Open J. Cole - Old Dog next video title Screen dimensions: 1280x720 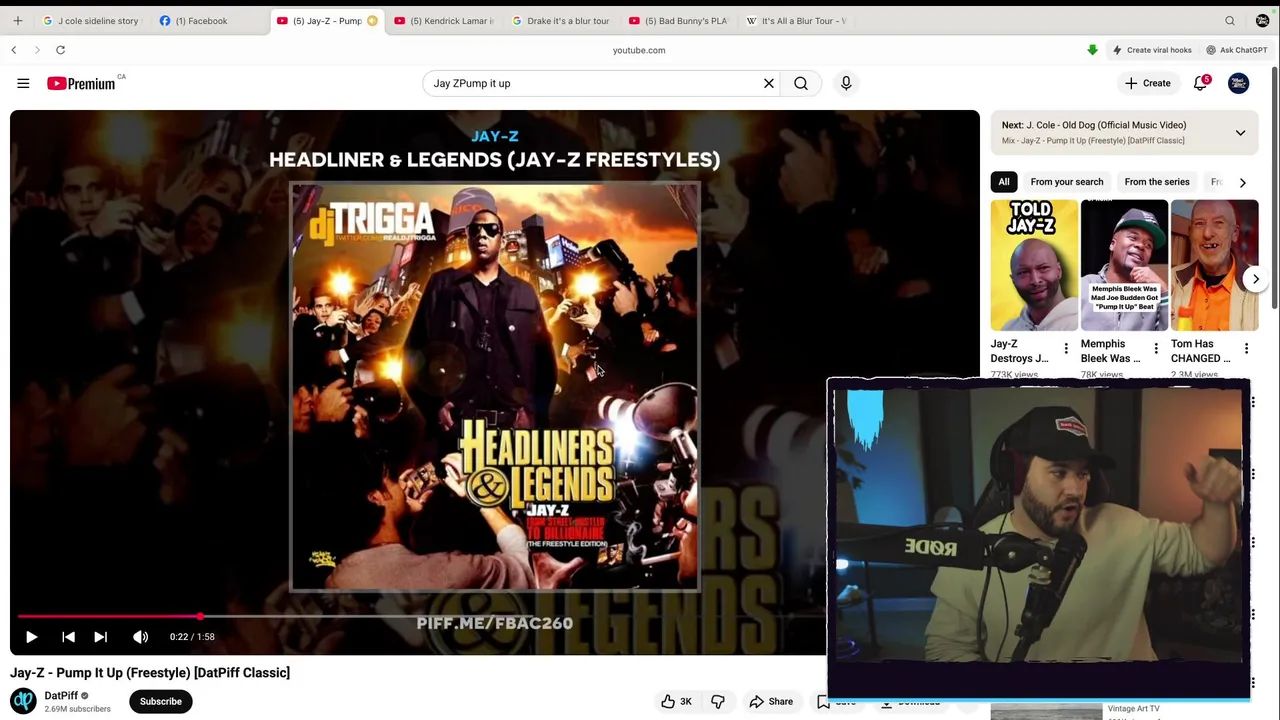coord(1094,125)
